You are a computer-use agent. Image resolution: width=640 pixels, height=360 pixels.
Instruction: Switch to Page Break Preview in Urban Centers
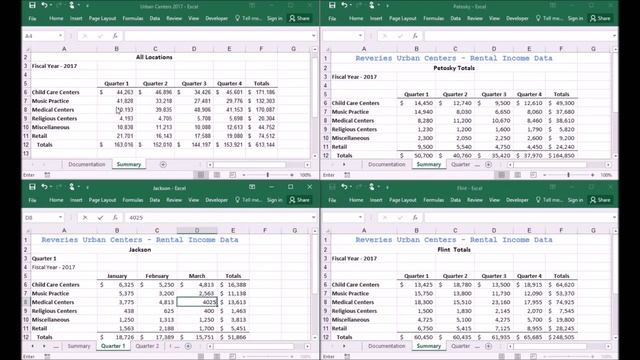pos(232,175)
